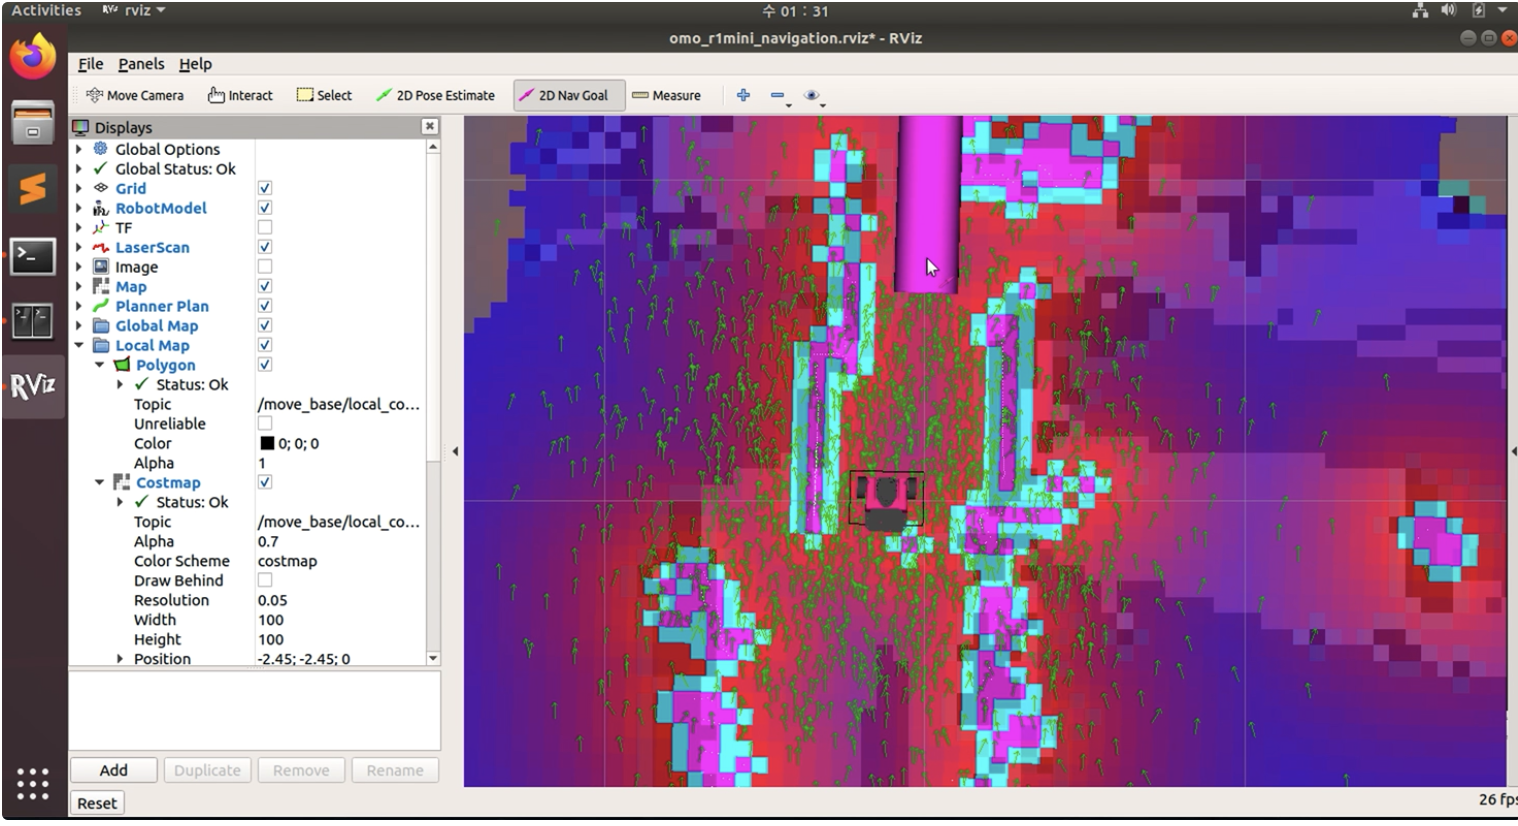Expand the Global Options item

[x=79, y=149]
